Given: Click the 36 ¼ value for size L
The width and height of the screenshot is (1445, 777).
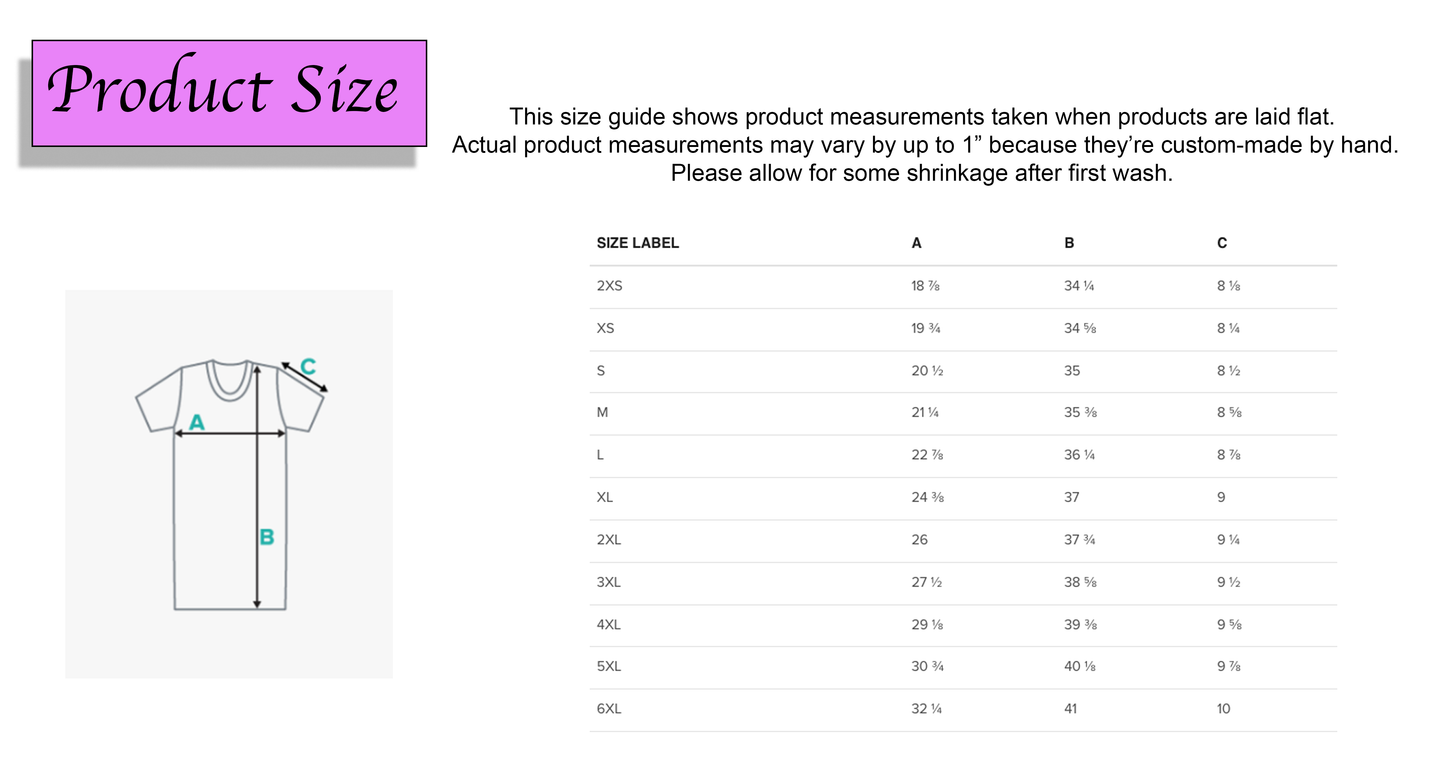Looking at the screenshot, I should click(x=1079, y=455).
